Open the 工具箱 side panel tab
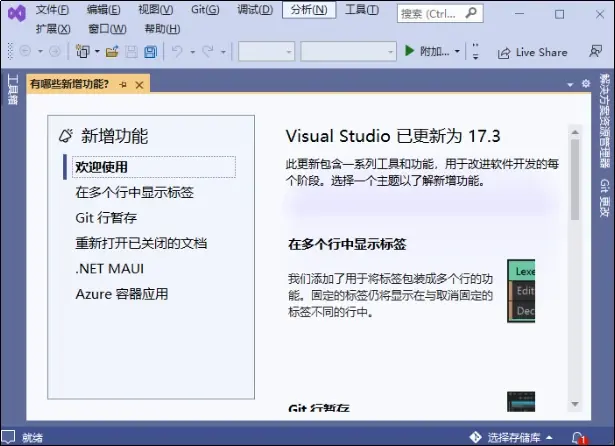Image resolution: width=615 pixels, height=446 pixels. pyautogui.click(x=12, y=89)
